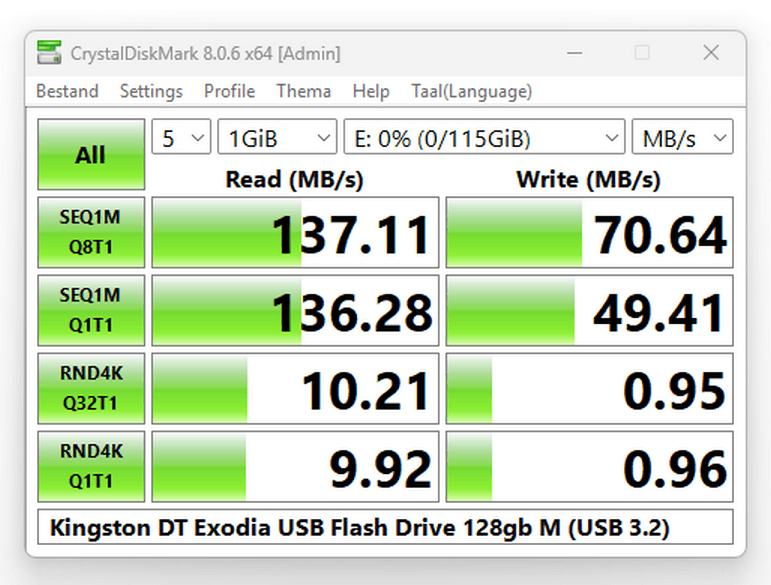Click the CrystalDiskMark app icon in title bar
Viewport: 771px width, 585px height.
pyautogui.click(x=49, y=53)
